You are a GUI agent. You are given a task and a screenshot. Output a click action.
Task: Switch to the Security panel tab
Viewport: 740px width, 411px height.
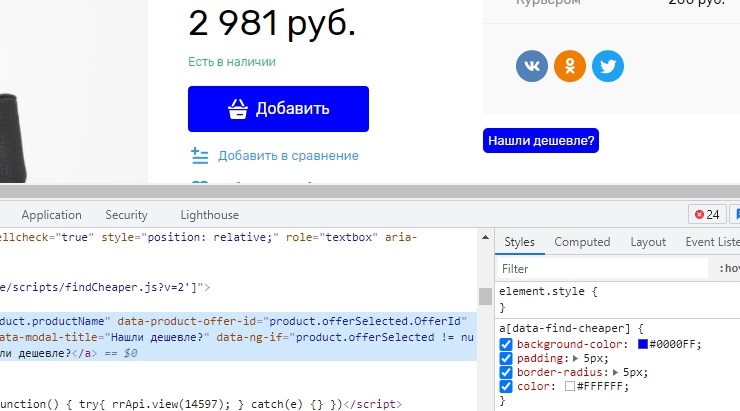point(126,215)
